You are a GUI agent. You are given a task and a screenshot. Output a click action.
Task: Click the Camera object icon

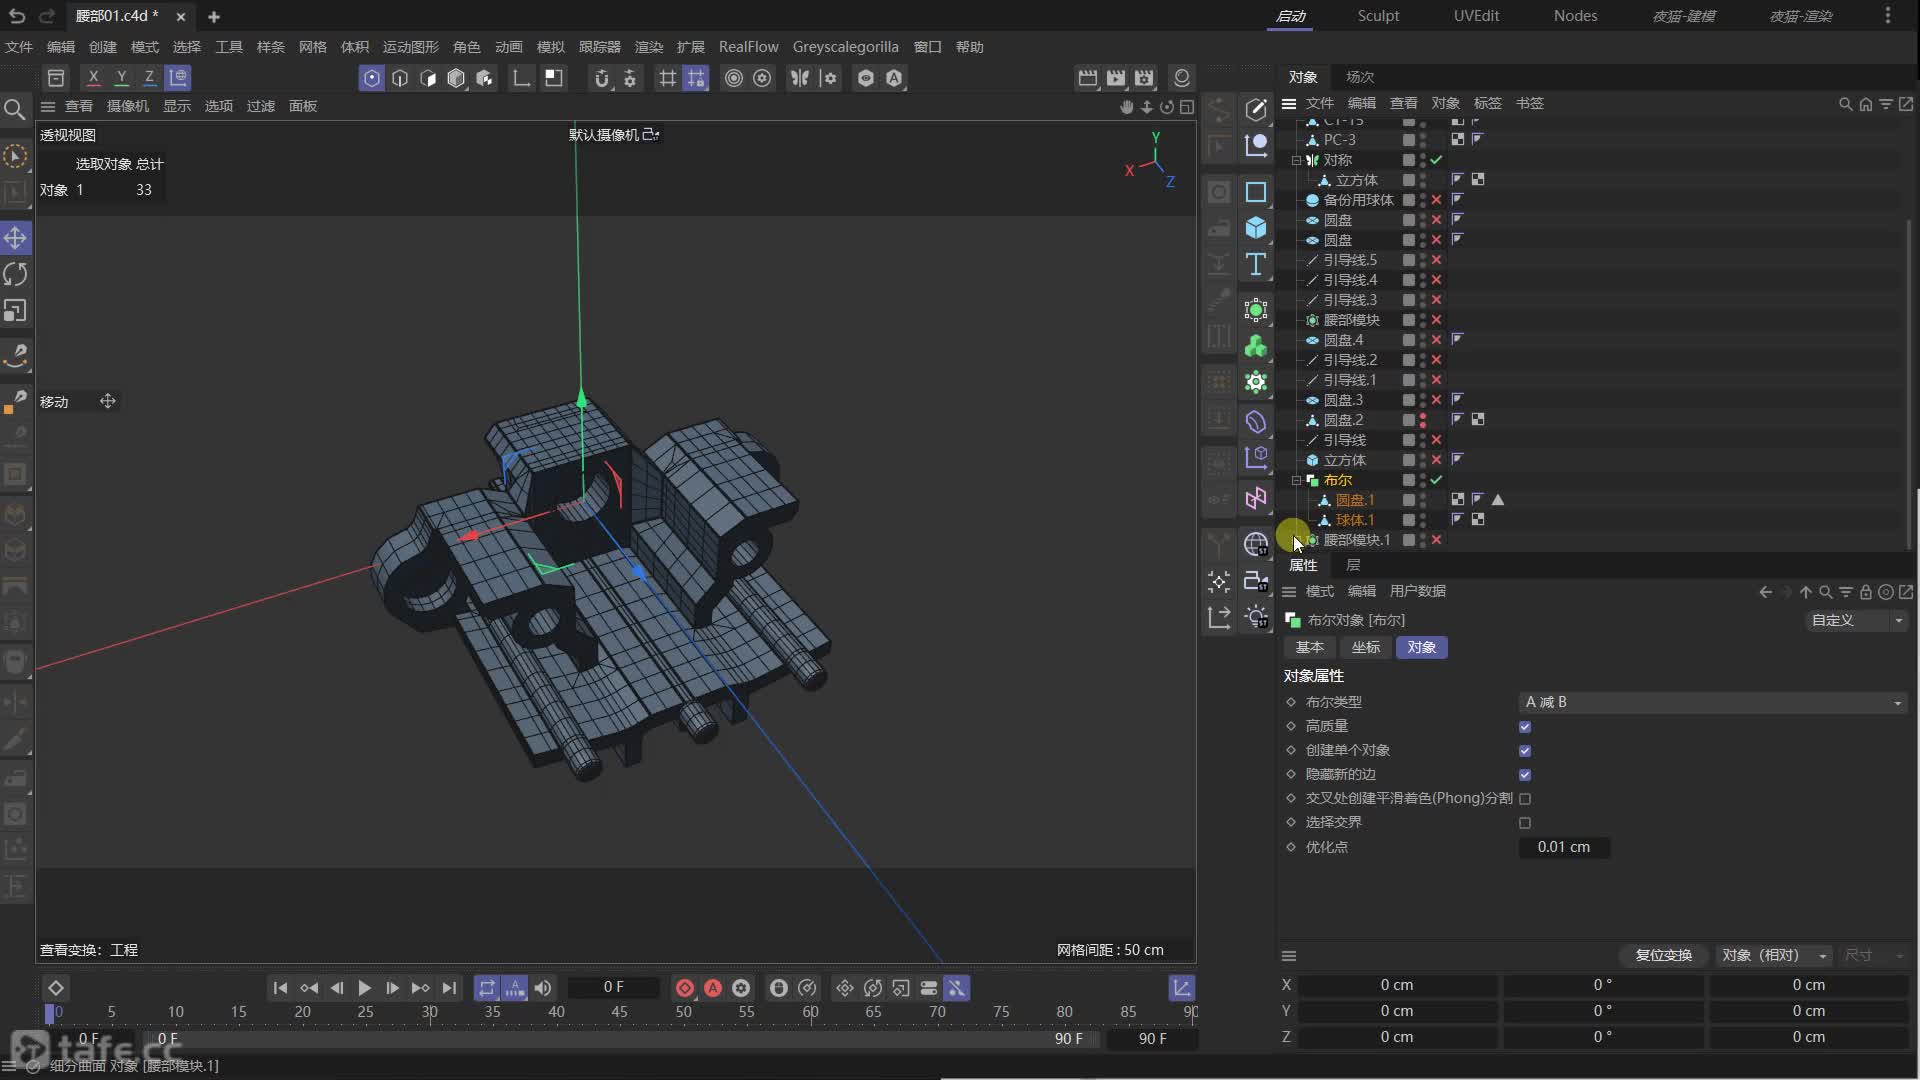click(1256, 581)
